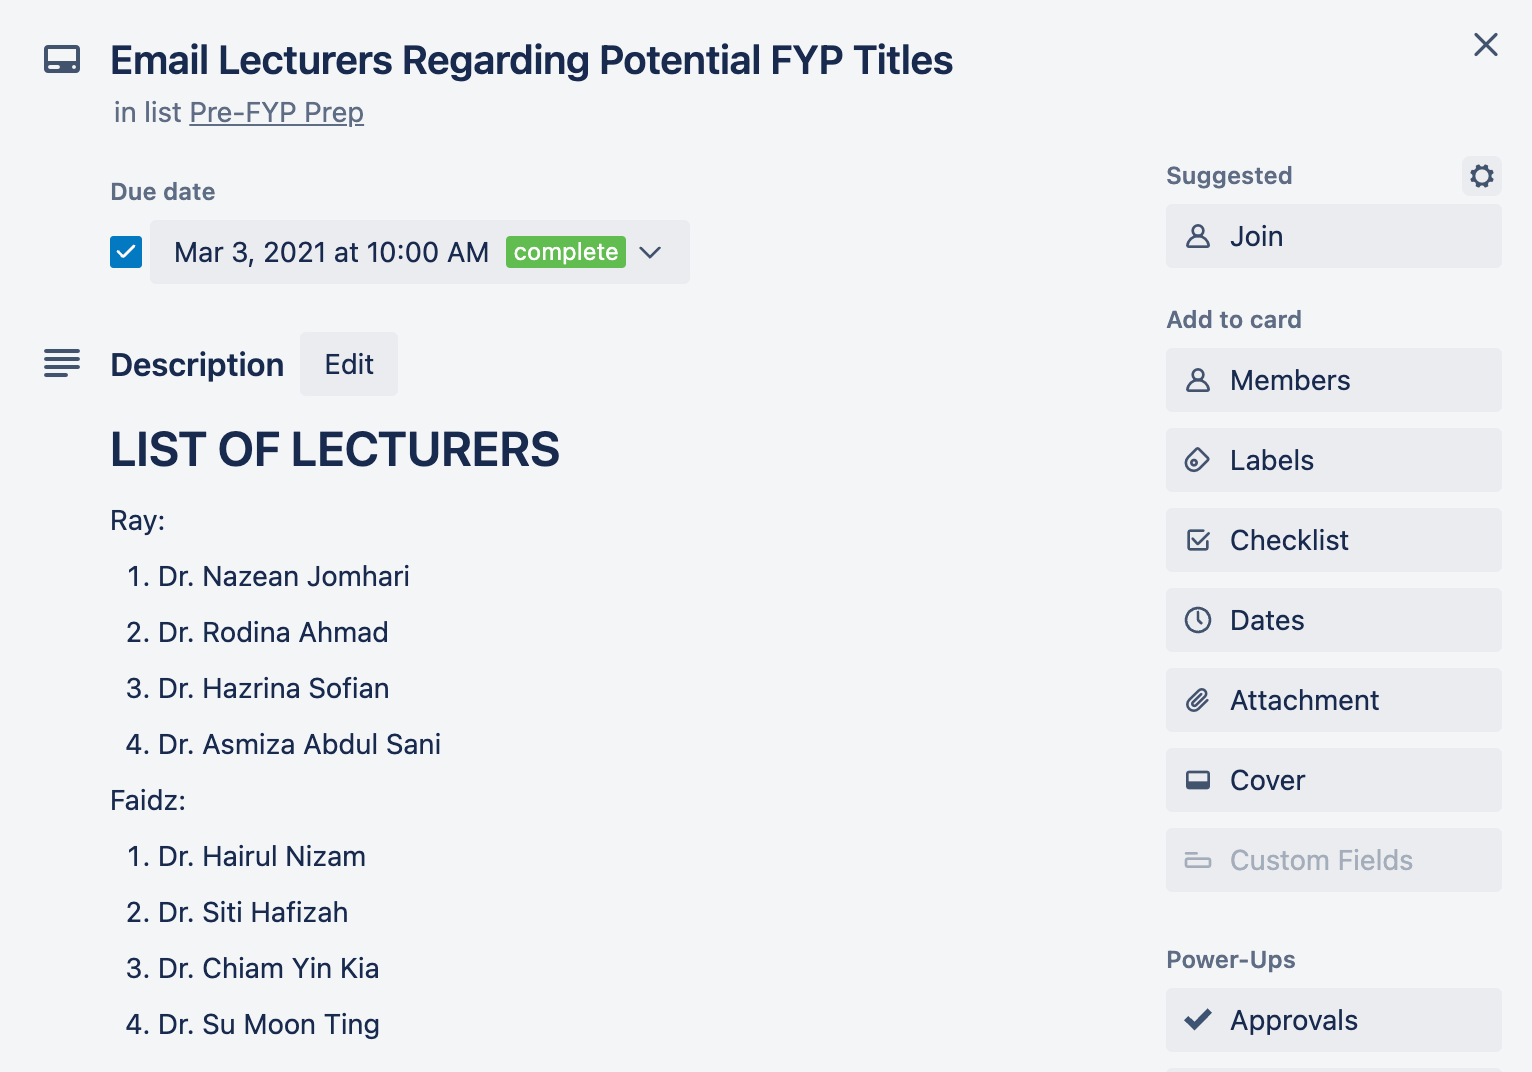This screenshot has width=1532, height=1072.
Task: Close the card detail dialog
Action: (1486, 45)
